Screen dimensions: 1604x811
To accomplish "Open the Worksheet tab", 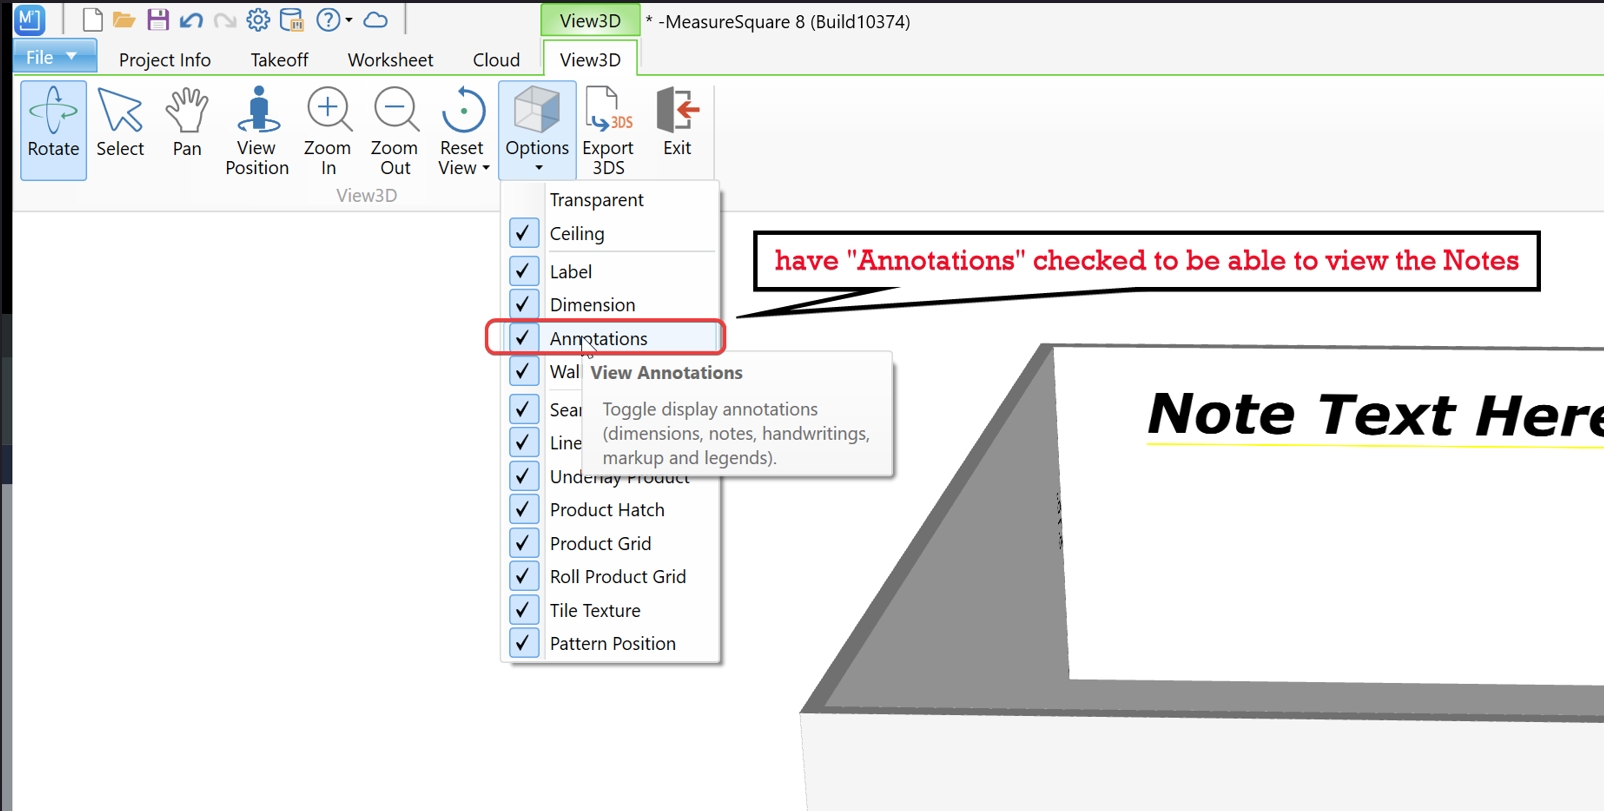I will pyautogui.click(x=390, y=60).
